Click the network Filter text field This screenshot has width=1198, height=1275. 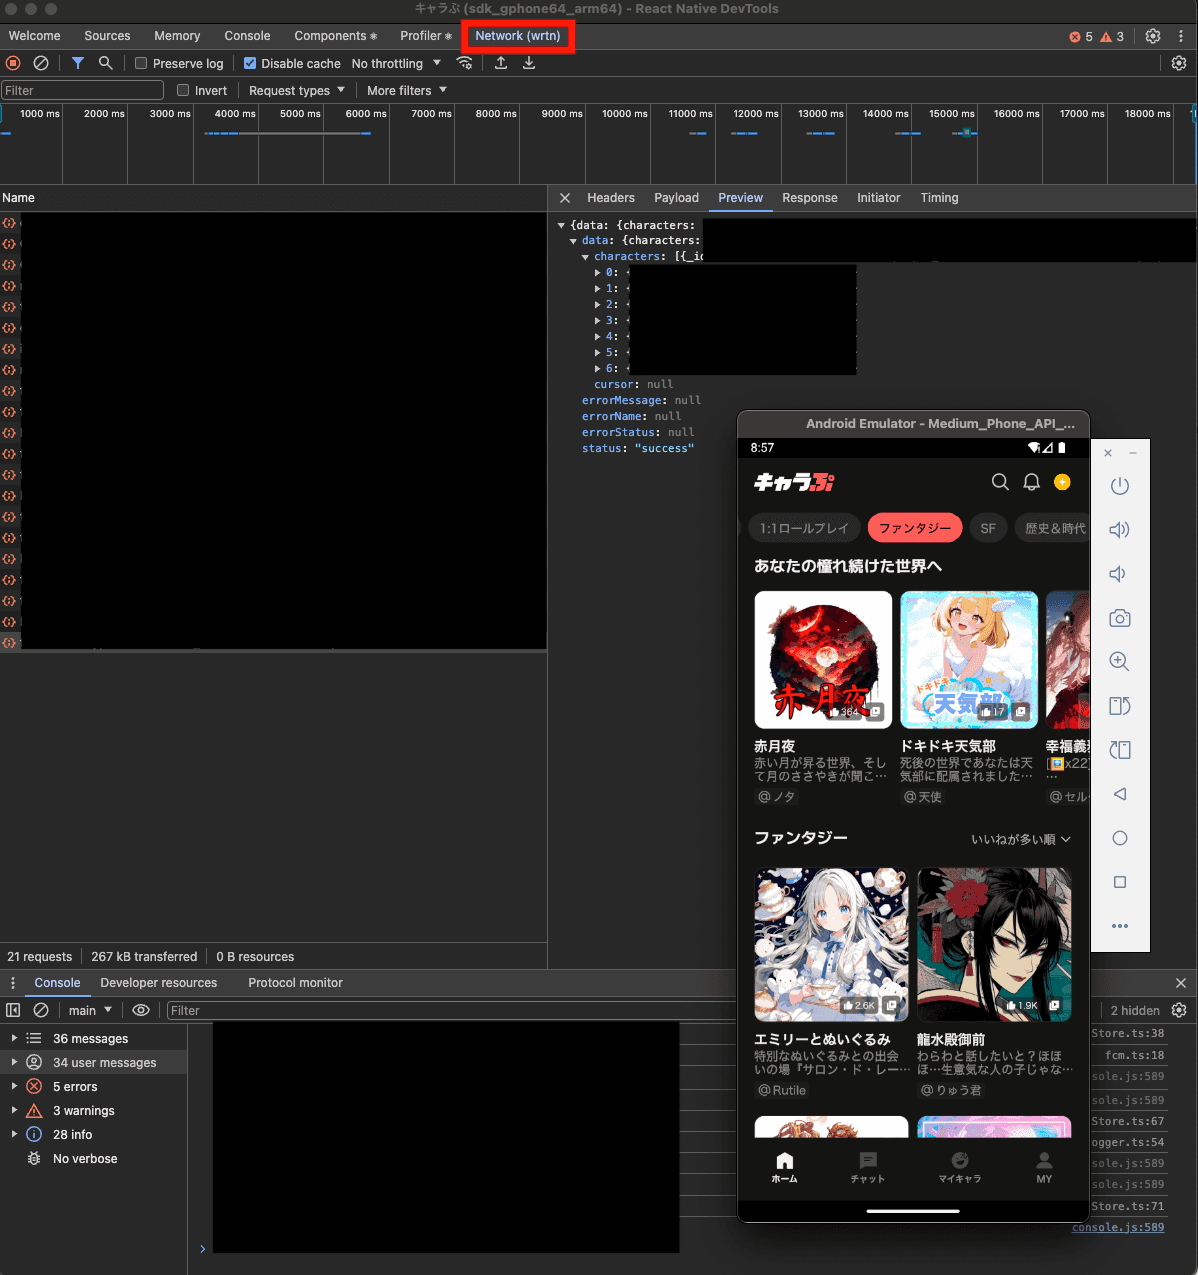pyautogui.click(x=82, y=90)
